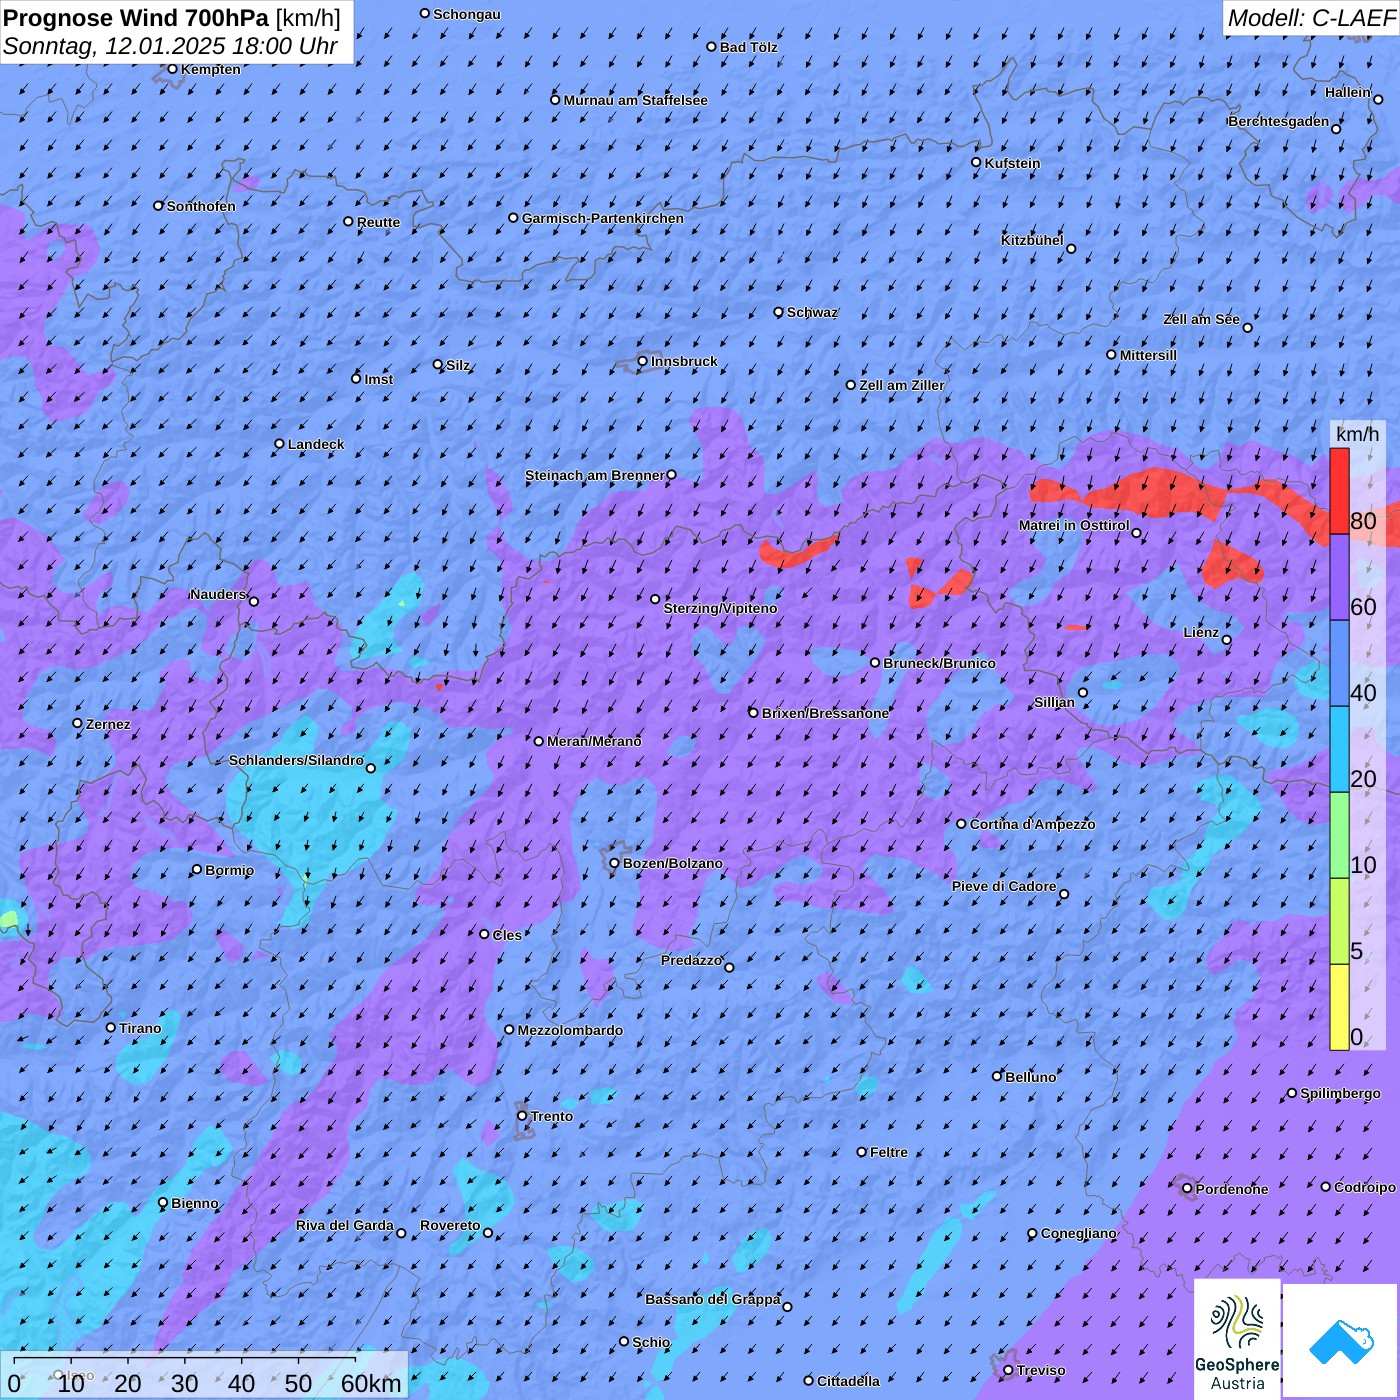Click the Hallein location dot

1378,99
